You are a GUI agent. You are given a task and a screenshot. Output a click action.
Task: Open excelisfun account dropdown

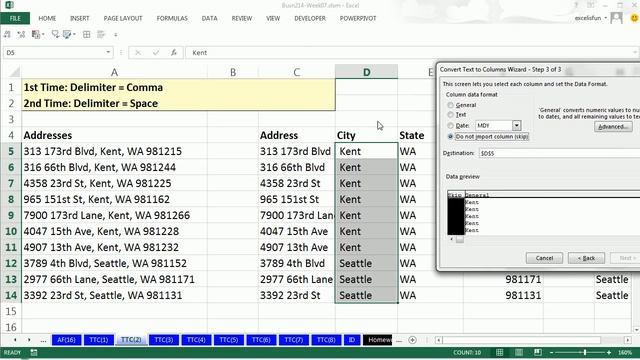click(606, 18)
